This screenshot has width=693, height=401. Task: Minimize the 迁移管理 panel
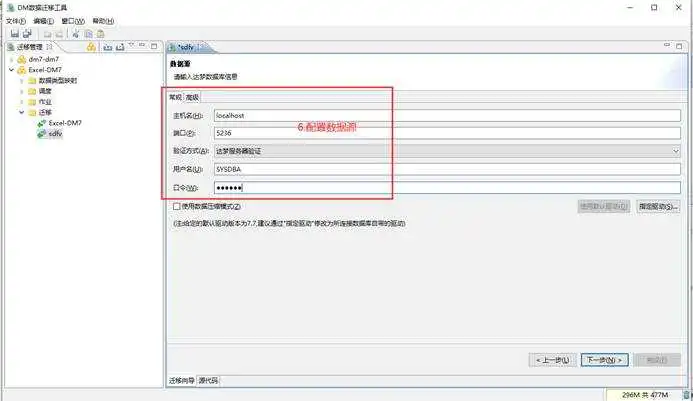[x=142, y=45]
